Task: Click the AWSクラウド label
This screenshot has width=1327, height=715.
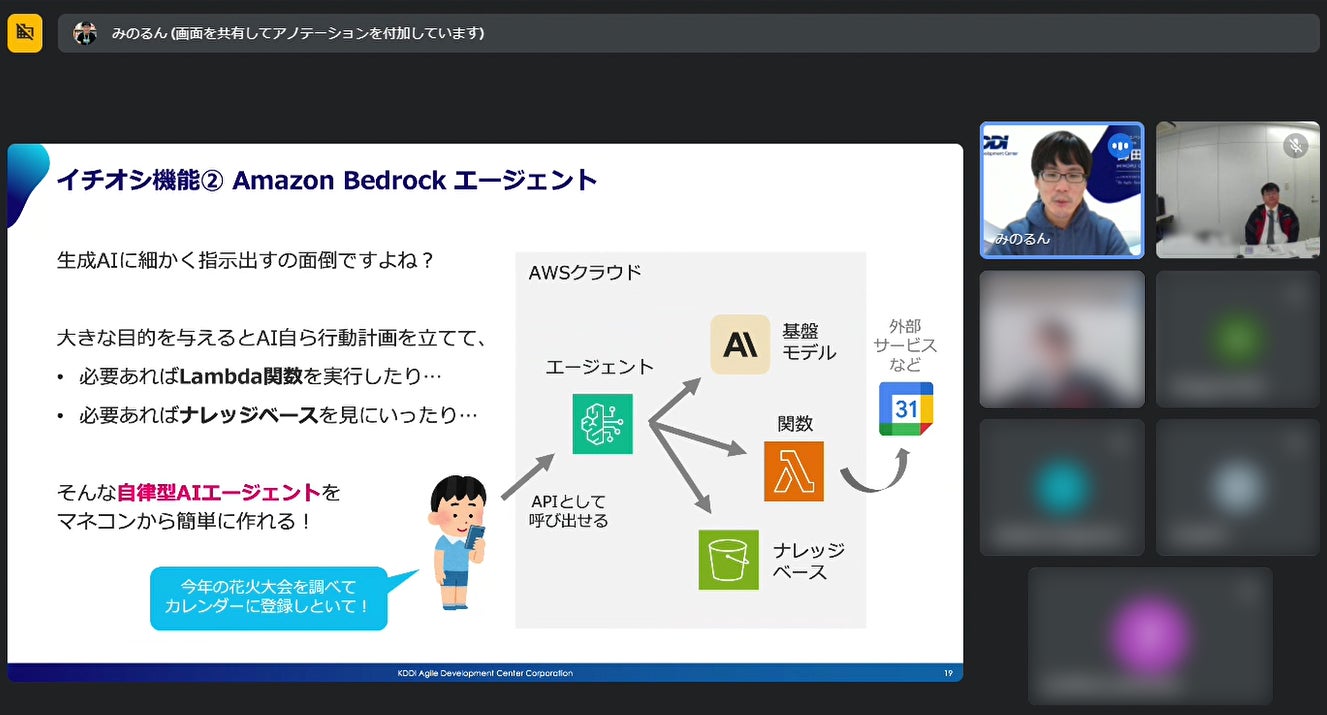Action: pos(585,272)
